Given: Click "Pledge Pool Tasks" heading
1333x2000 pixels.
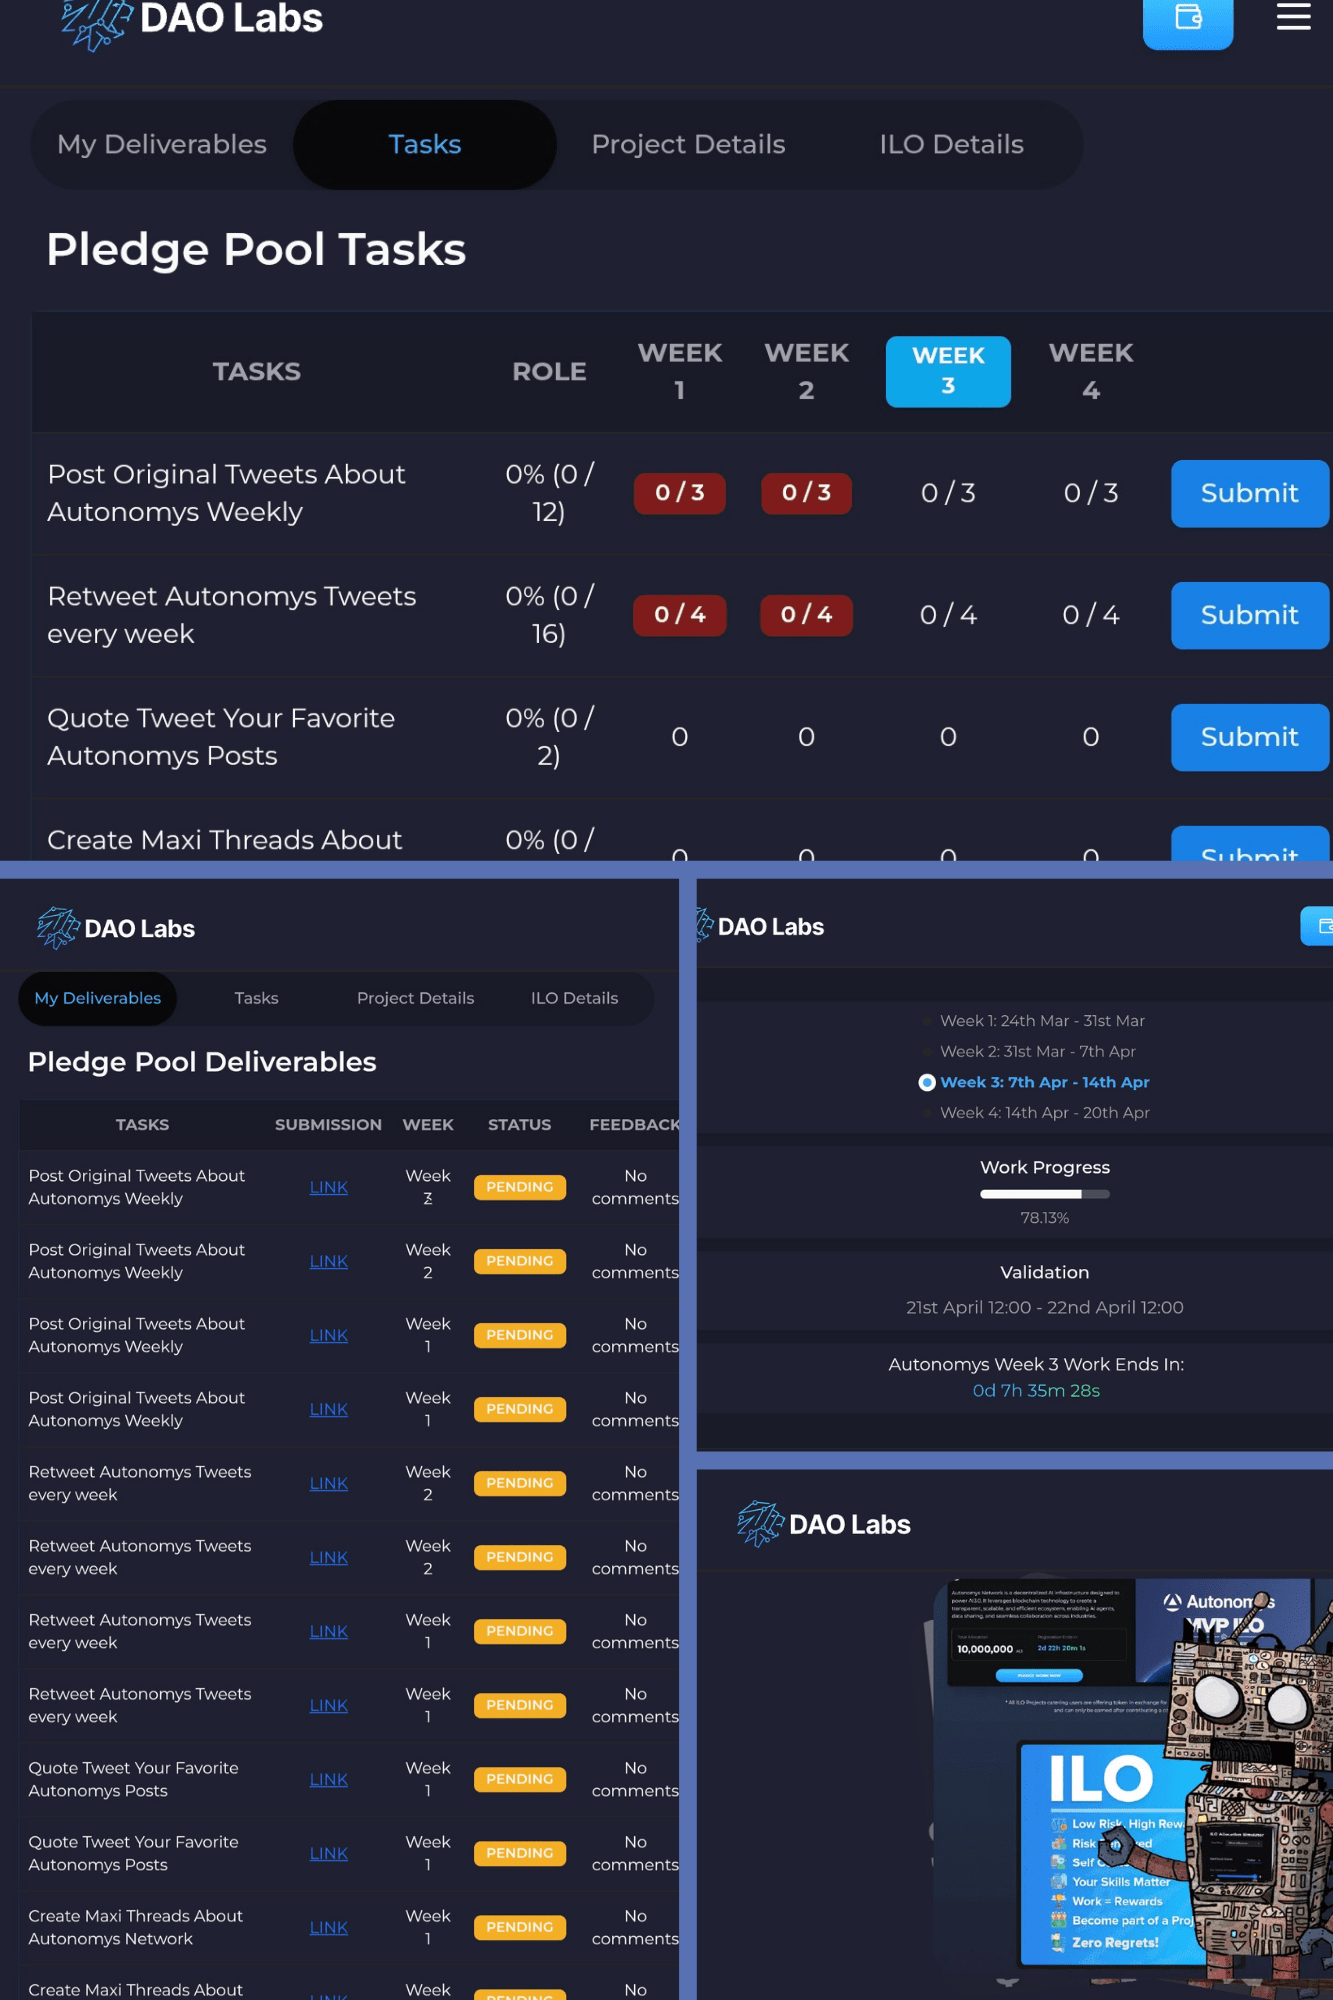Looking at the screenshot, I should point(256,249).
